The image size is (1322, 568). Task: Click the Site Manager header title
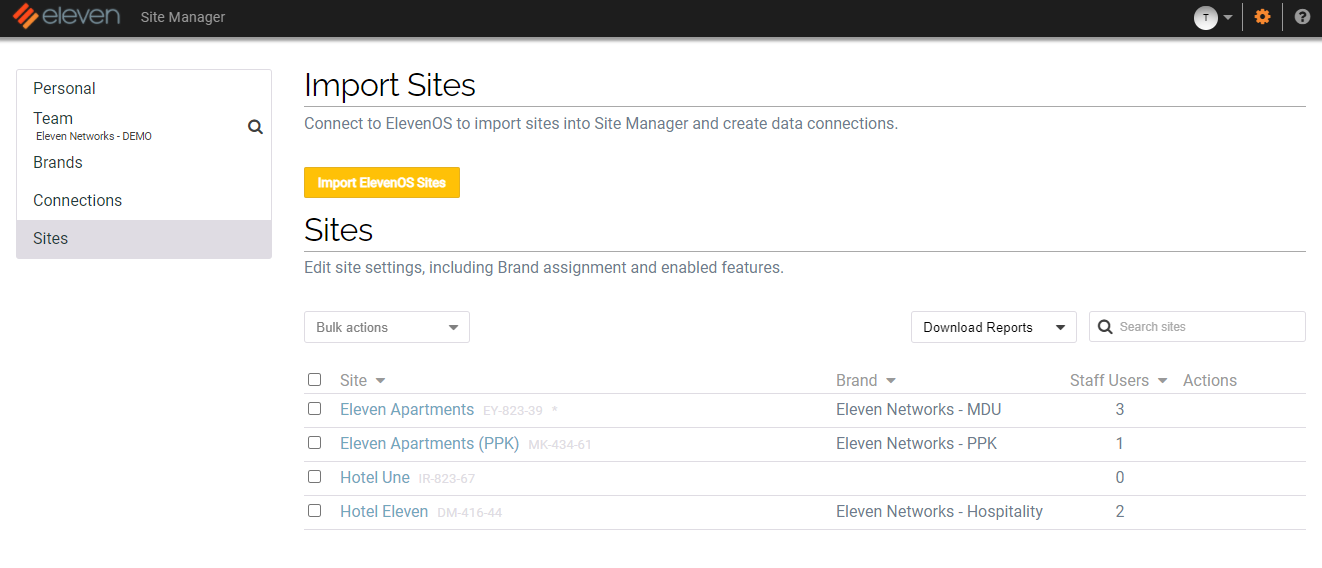coord(183,17)
